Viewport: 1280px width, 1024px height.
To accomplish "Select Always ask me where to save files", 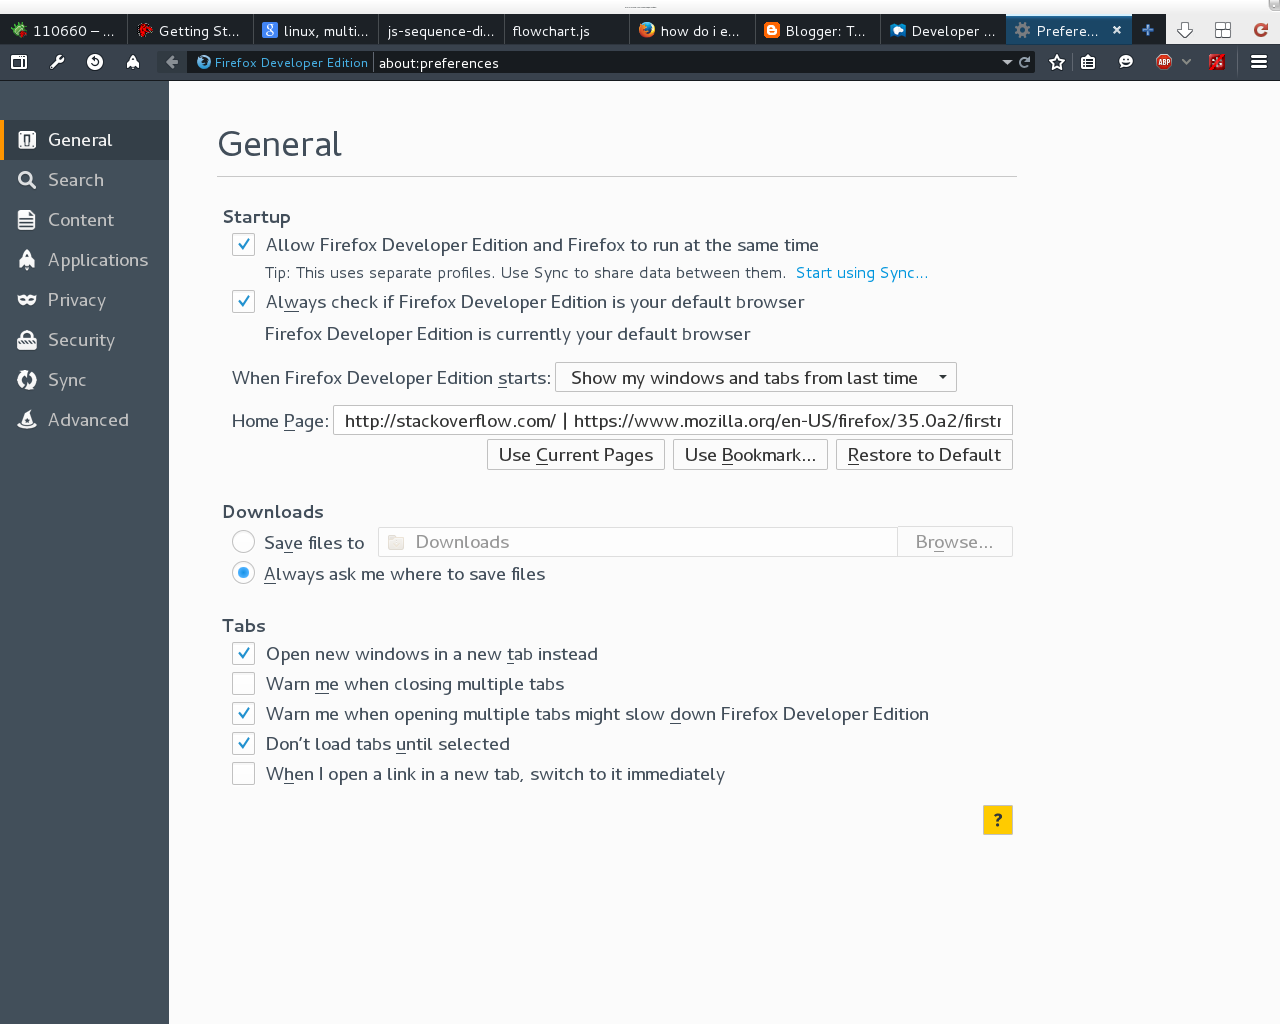I will click(243, 573).
